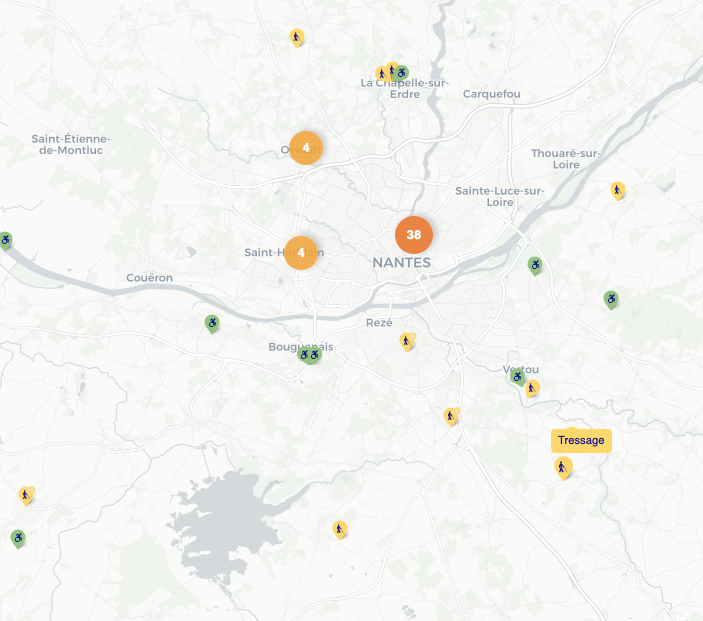This screenshot has width=703, height=621.
Task: Select the green wheelchair marker at Vertou
Action: pyautogui.click(x=517, y=376)
